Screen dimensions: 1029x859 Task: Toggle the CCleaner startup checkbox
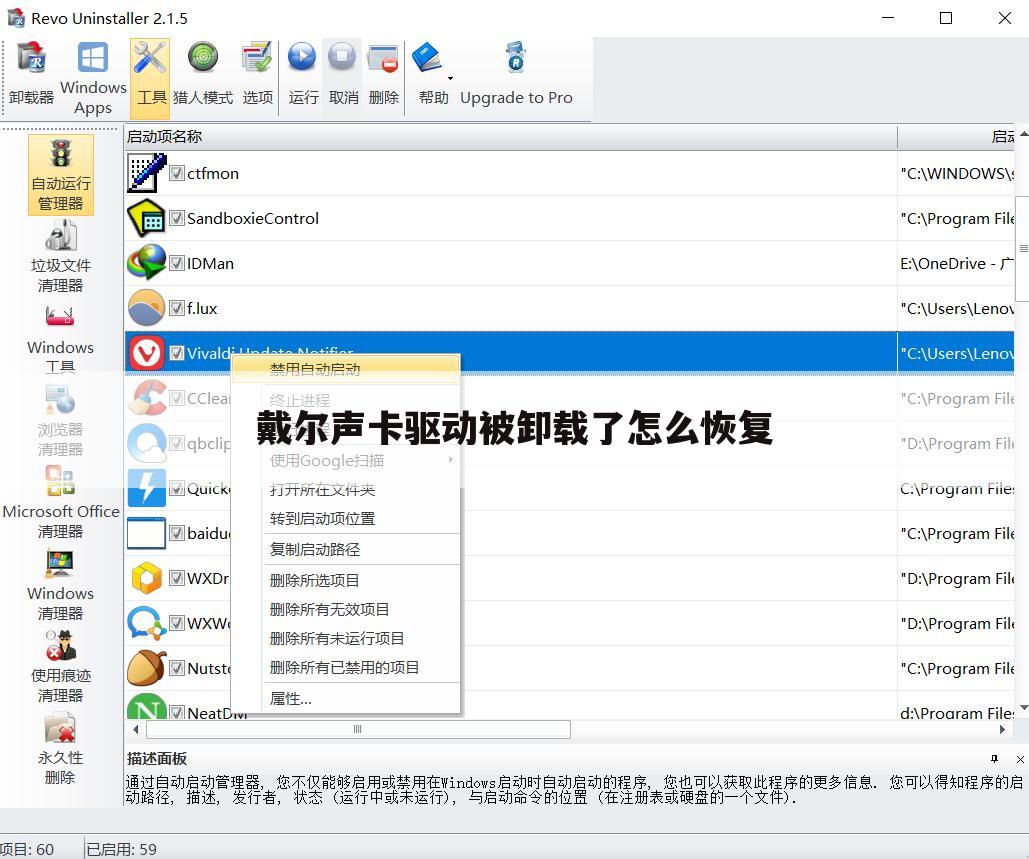177,398
